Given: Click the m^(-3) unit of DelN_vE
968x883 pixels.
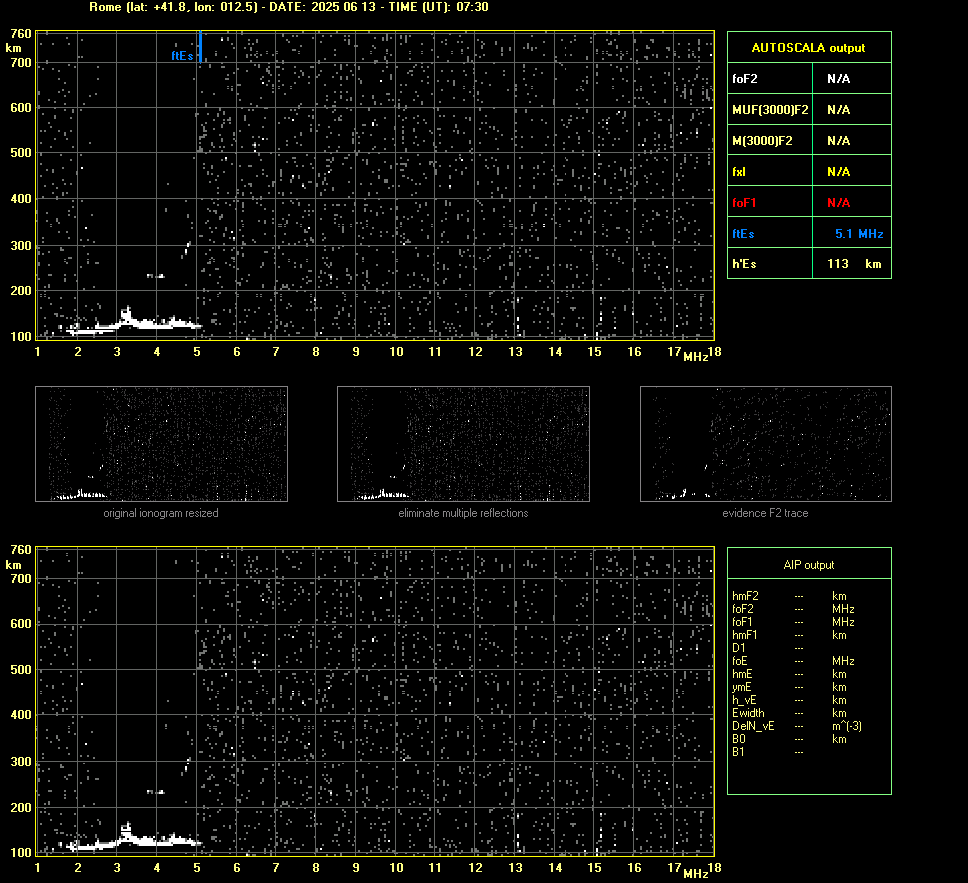Looking at the screenshot, I should click(846, 726).
